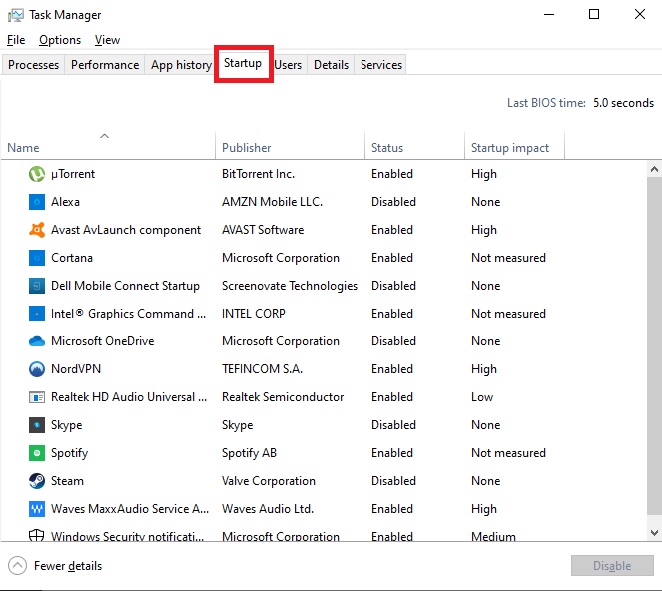Select the NordVPN row name
The height and width of the screenshot is (591, 662).
[x=76, y=369]
